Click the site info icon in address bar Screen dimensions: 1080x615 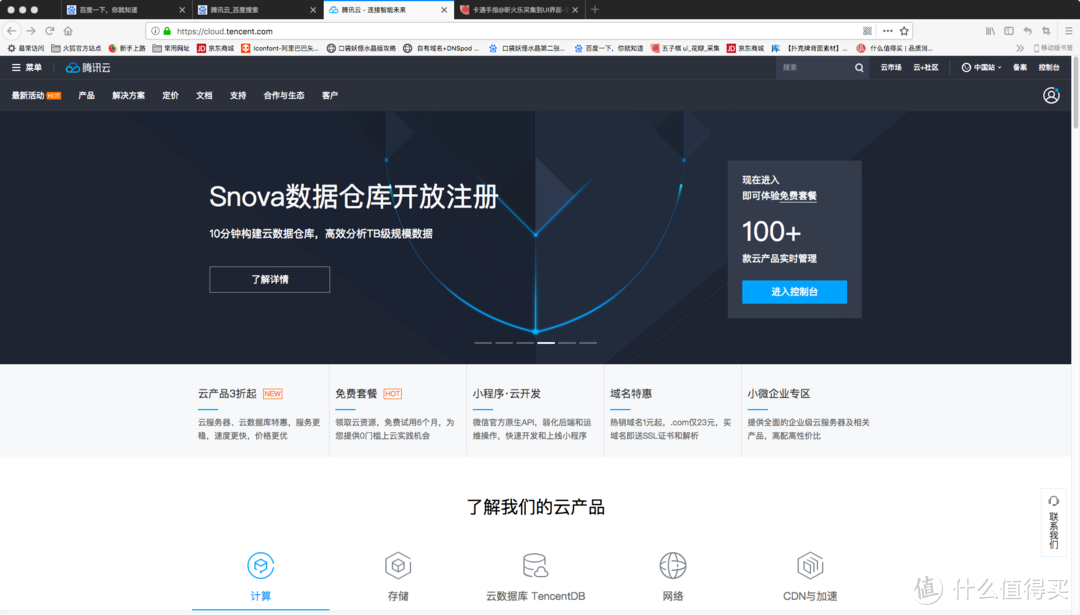coord(156,31)
